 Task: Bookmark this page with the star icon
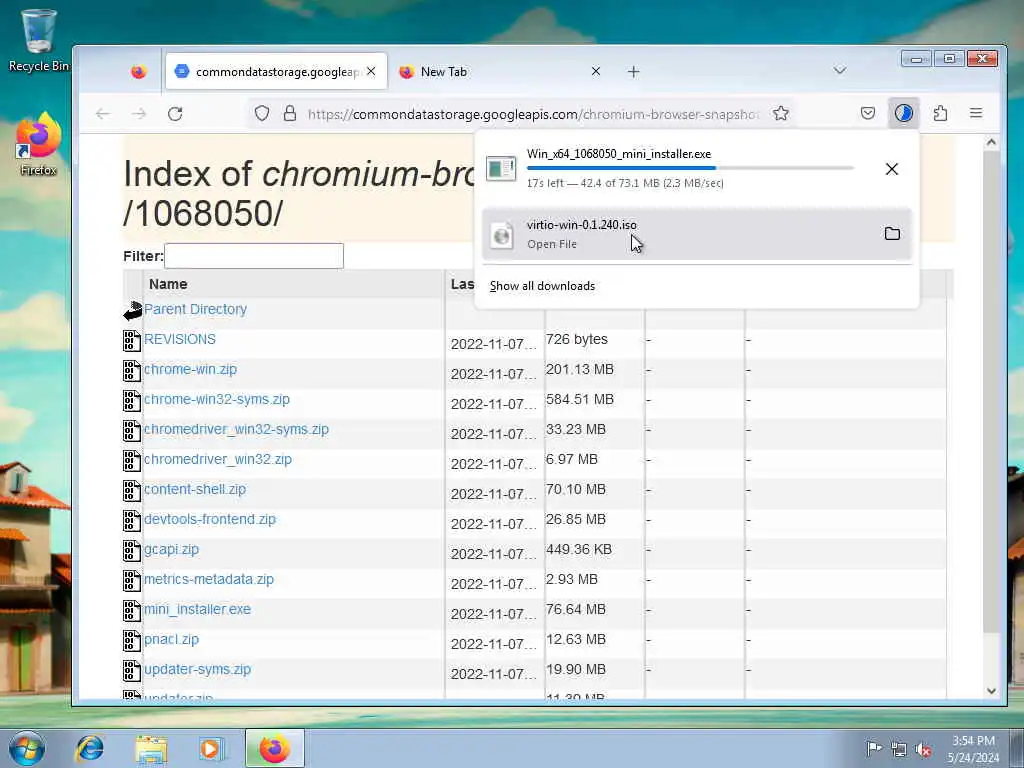pyautogui.click(x=780, y=114)
